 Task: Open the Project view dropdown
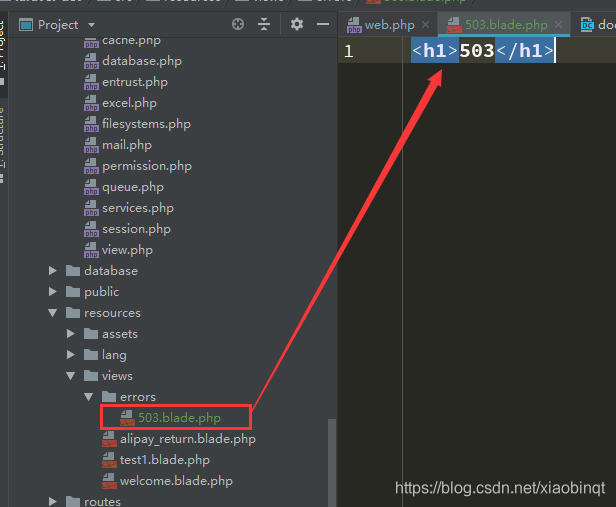[92, 25]
